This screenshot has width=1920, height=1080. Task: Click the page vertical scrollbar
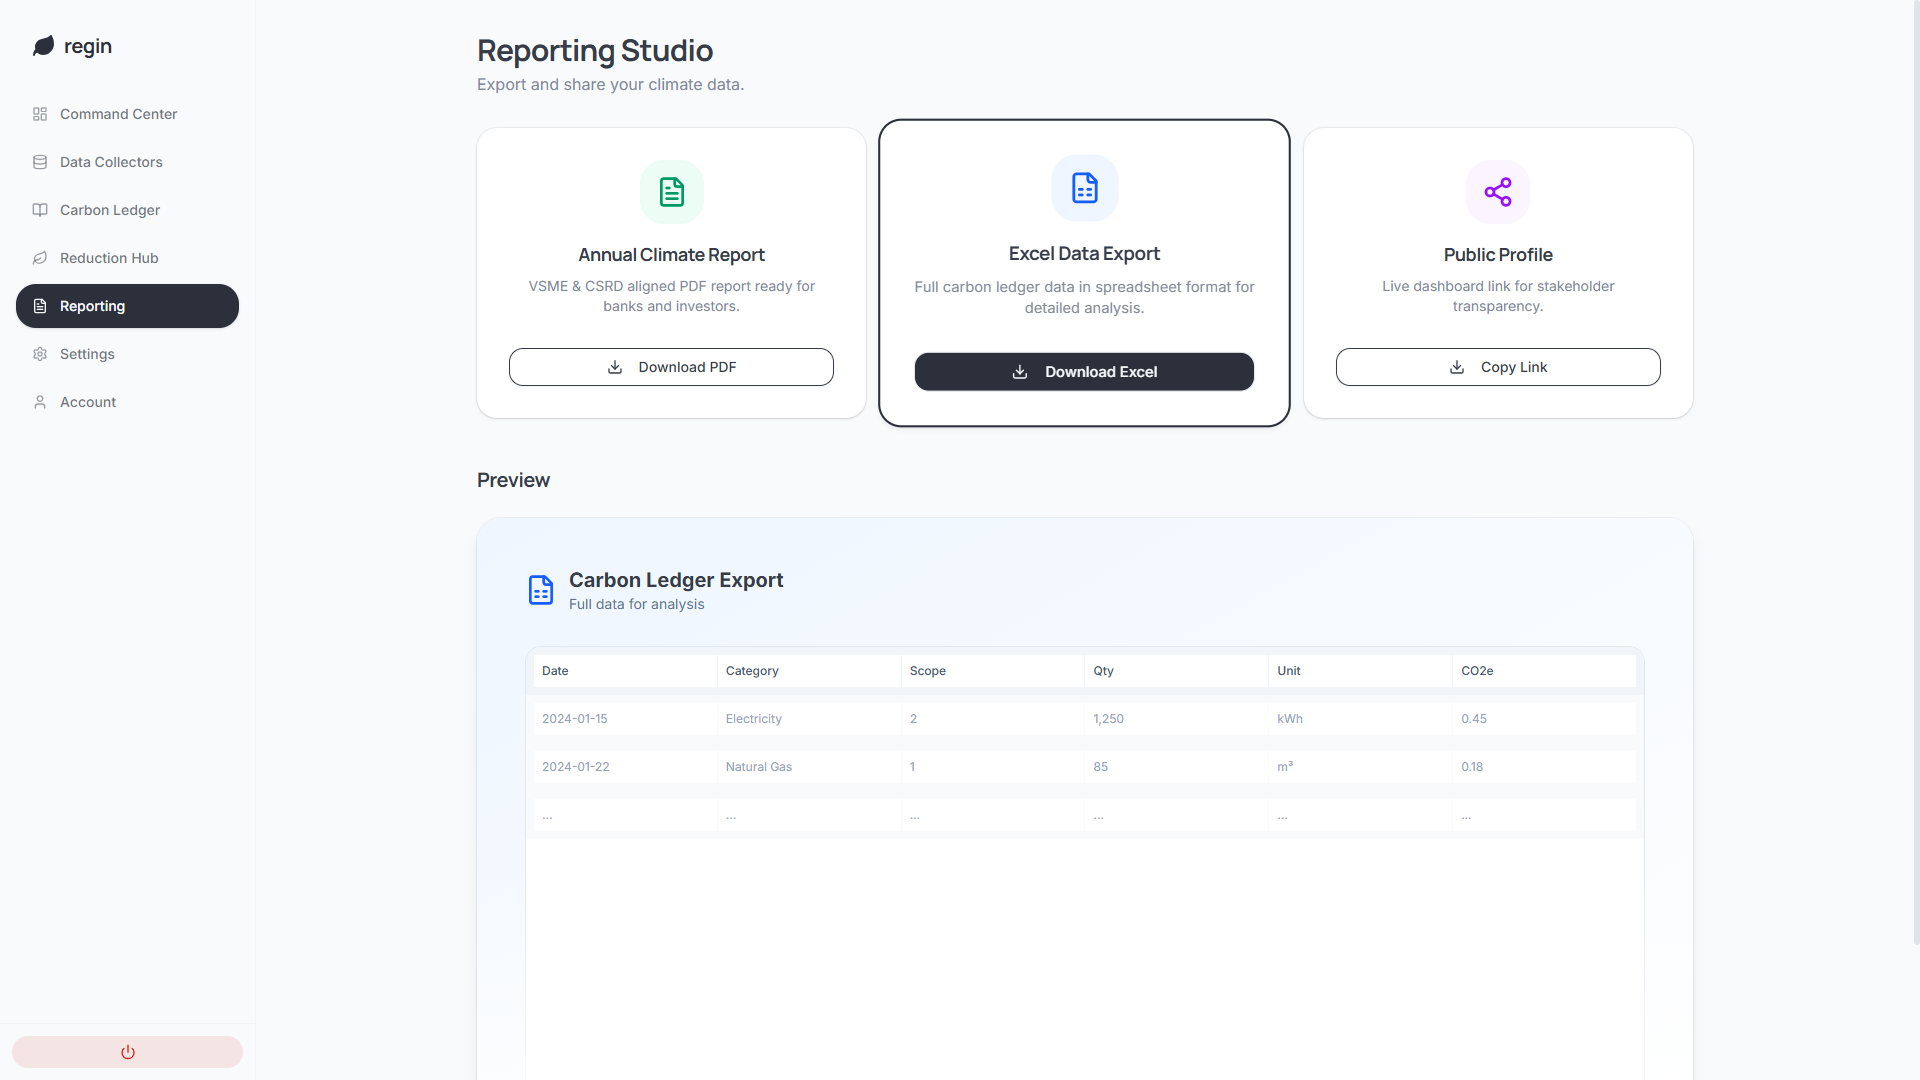click(1916, 472)
